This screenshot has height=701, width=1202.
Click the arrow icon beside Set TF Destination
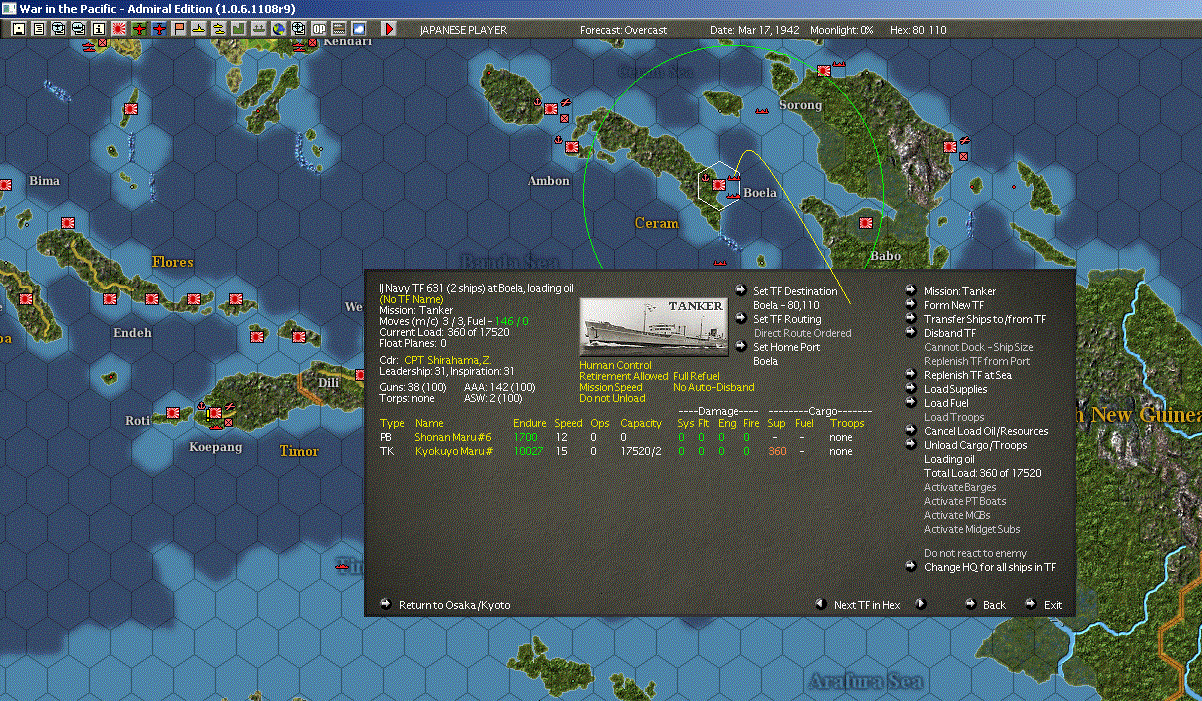click(741, 291)
